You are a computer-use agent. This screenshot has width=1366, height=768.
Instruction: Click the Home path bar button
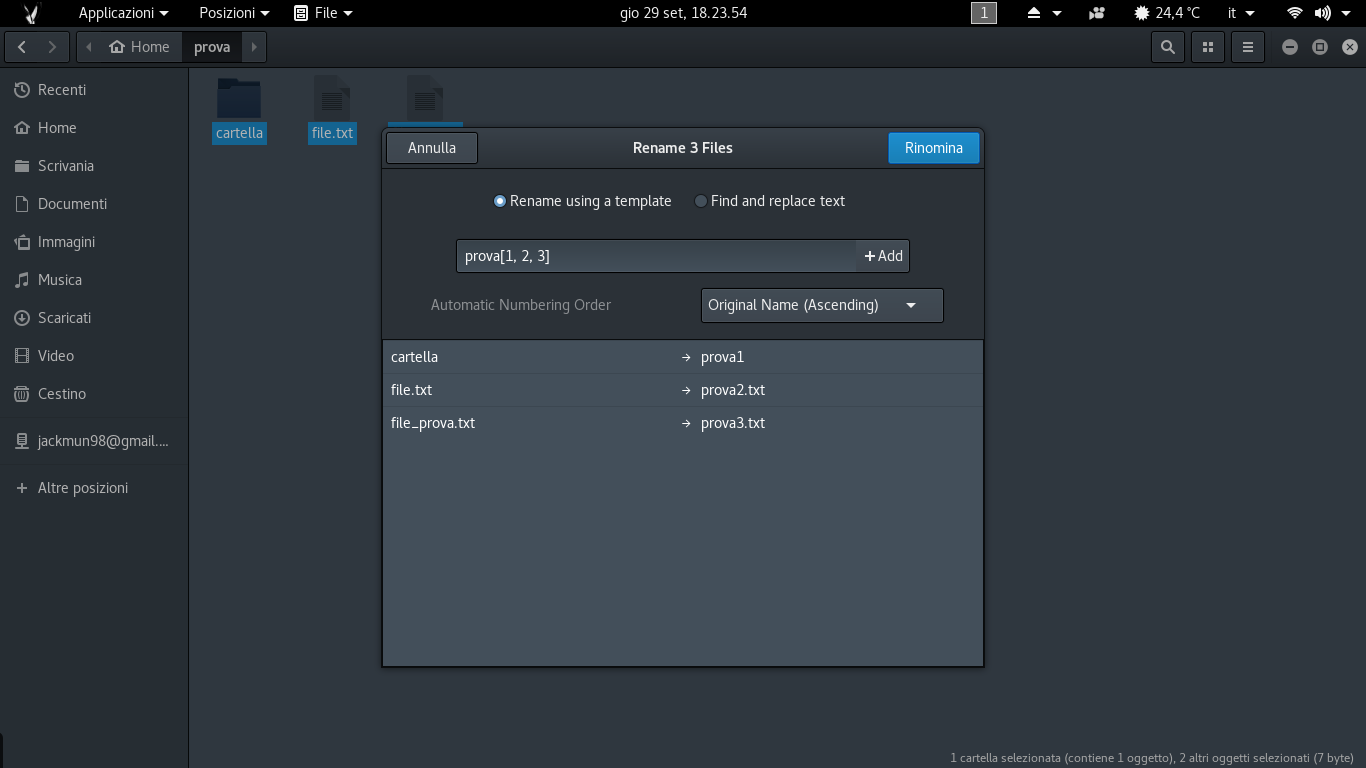tap(140, 47)
